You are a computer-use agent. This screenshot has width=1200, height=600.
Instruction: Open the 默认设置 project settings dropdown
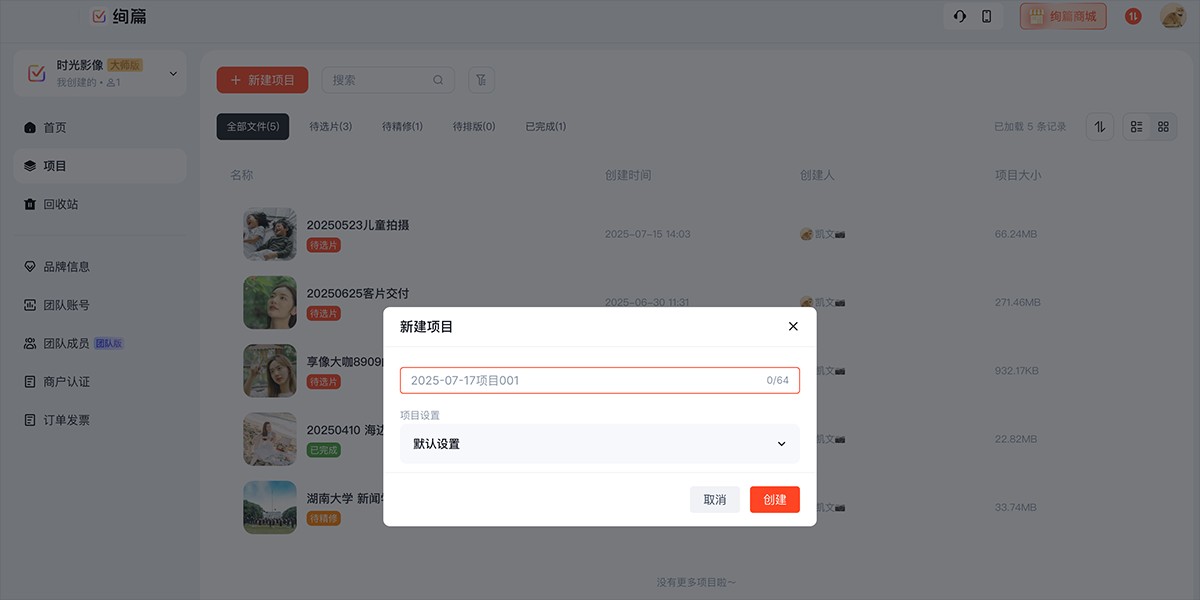tap(599, 443)
